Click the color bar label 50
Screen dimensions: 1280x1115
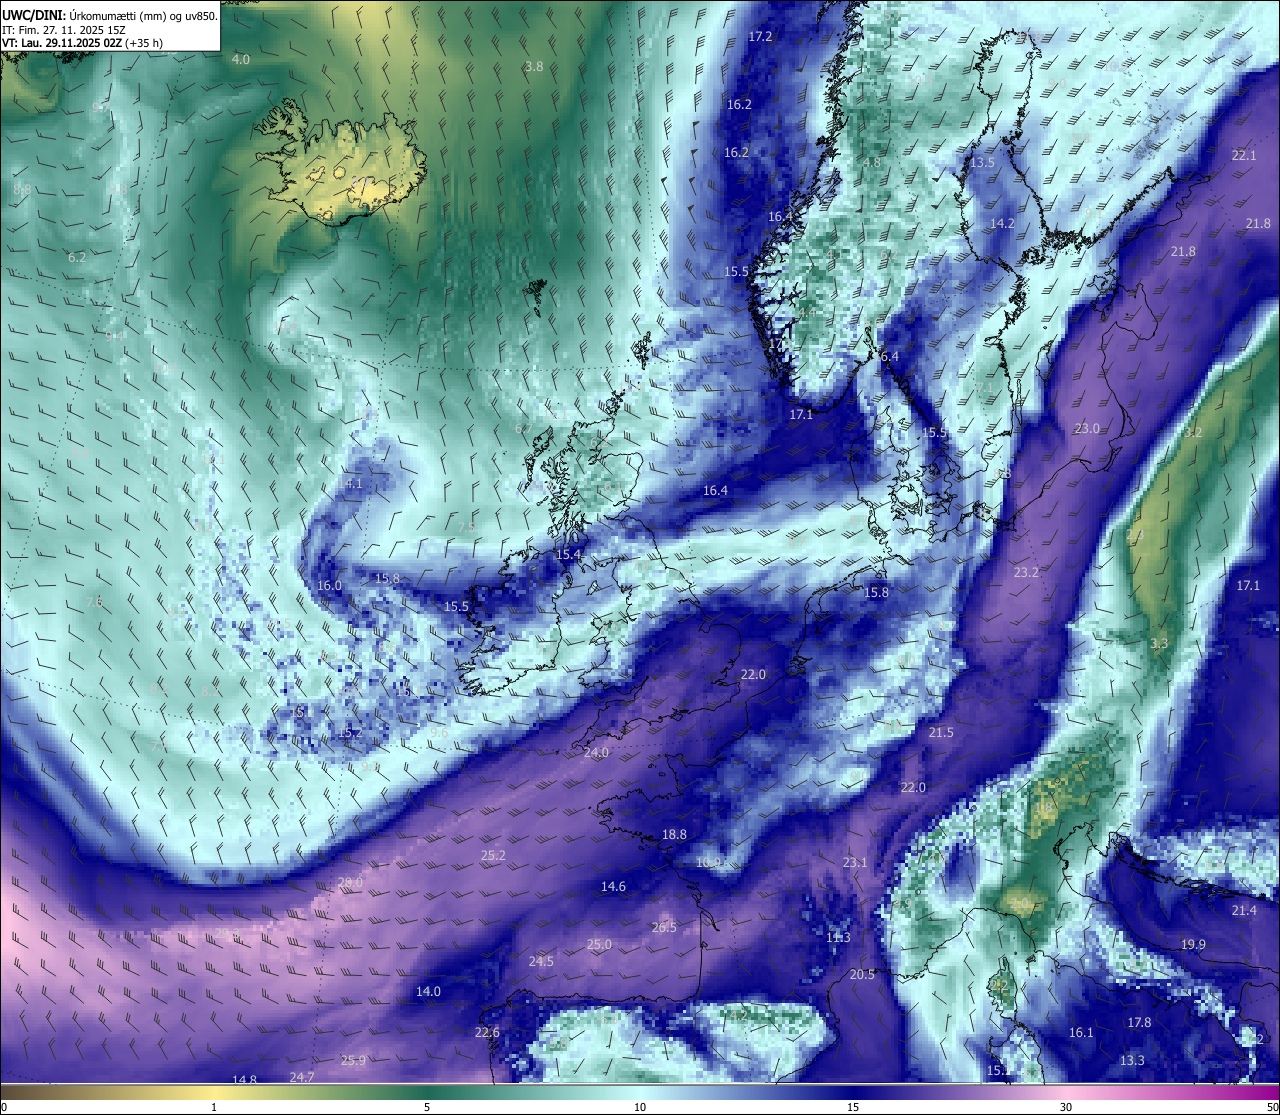[x=1271, y=1107]
